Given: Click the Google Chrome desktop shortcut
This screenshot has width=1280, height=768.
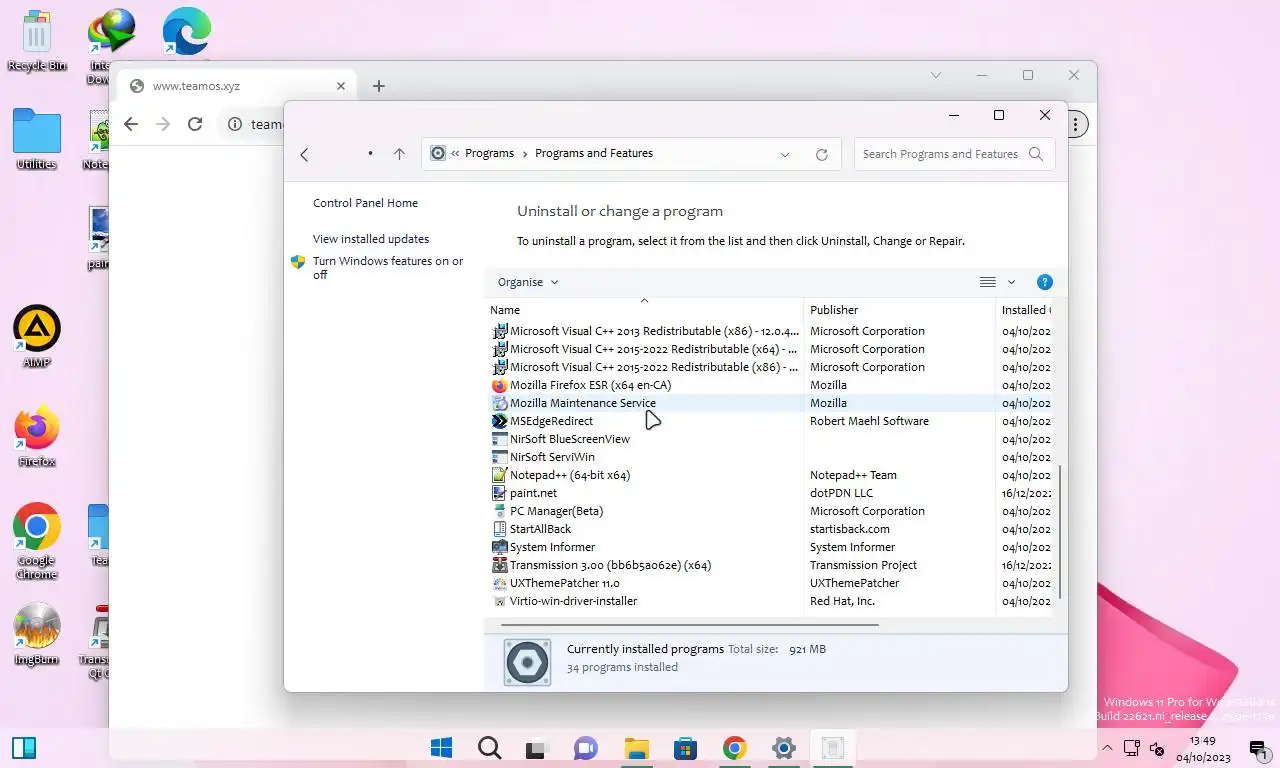Looking at the screenshot, I should [37, 541].
